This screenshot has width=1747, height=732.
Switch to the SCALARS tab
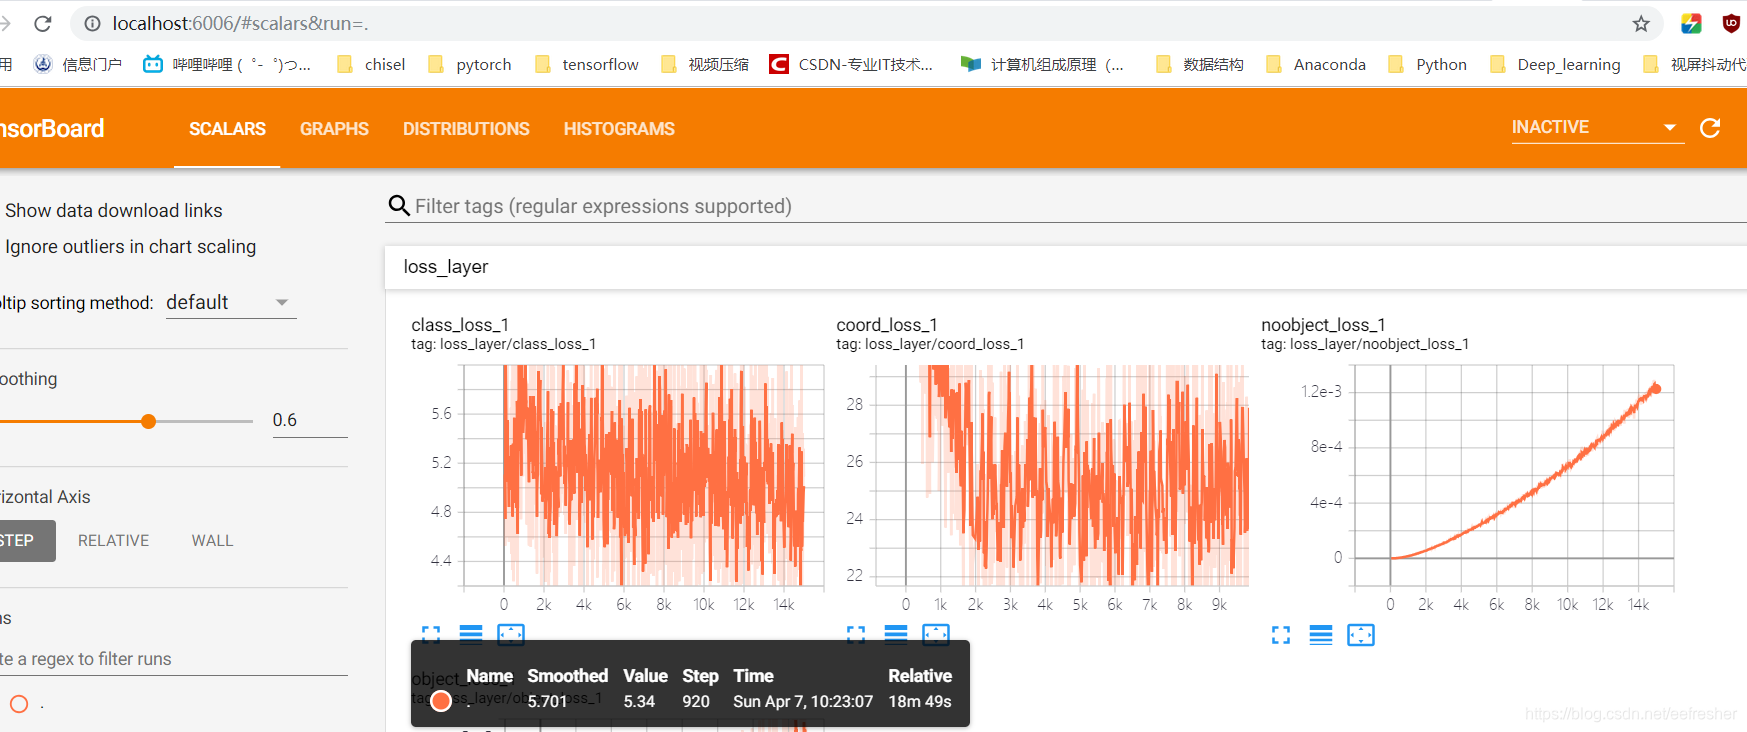[227, 128]
